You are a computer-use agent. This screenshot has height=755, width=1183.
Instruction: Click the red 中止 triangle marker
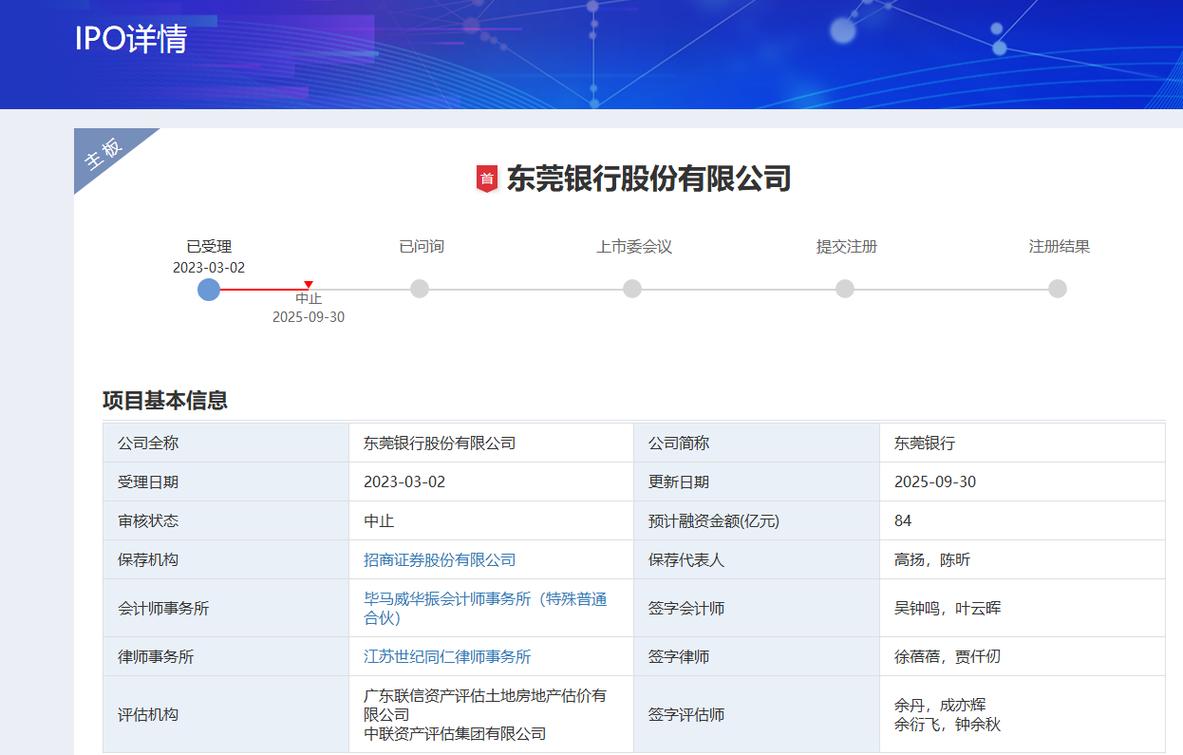point(309,283)
